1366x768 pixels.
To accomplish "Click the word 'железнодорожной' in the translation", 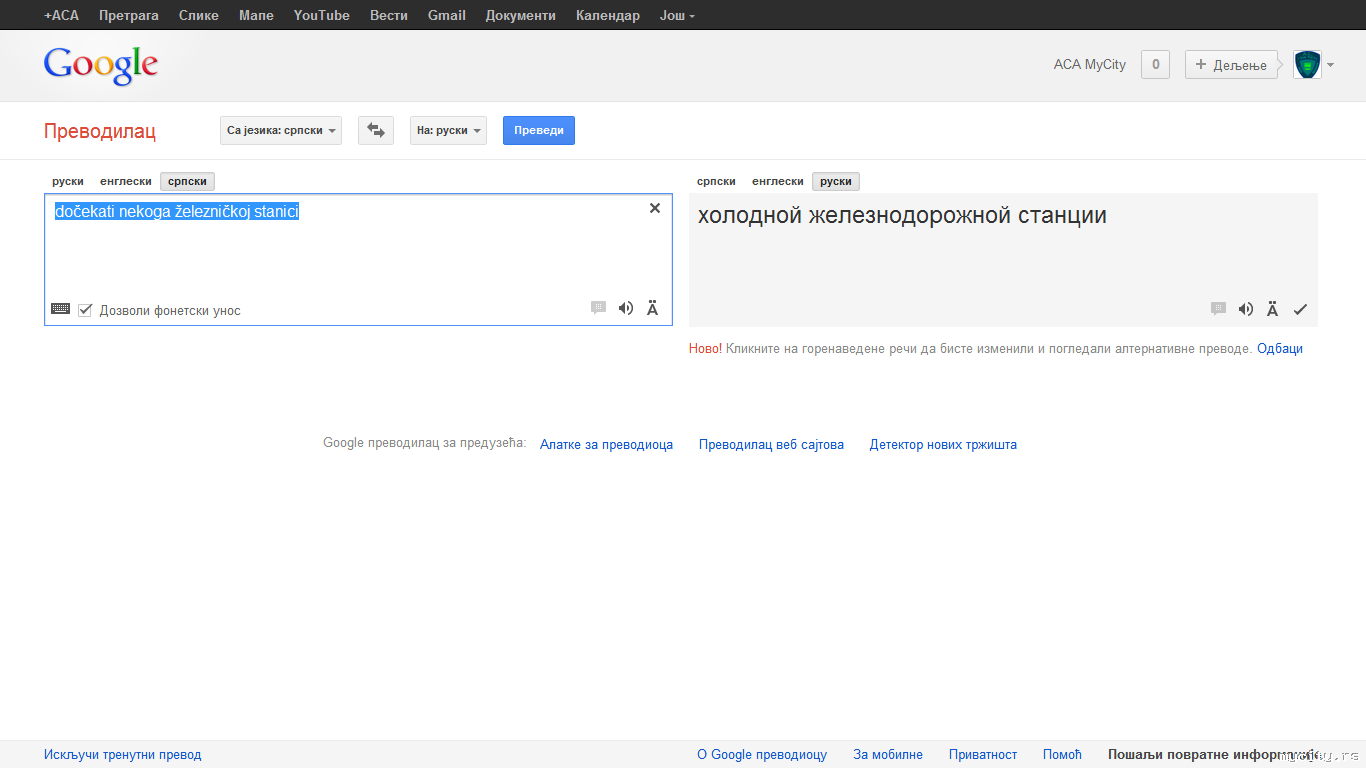I will click(x=911, y=215).
